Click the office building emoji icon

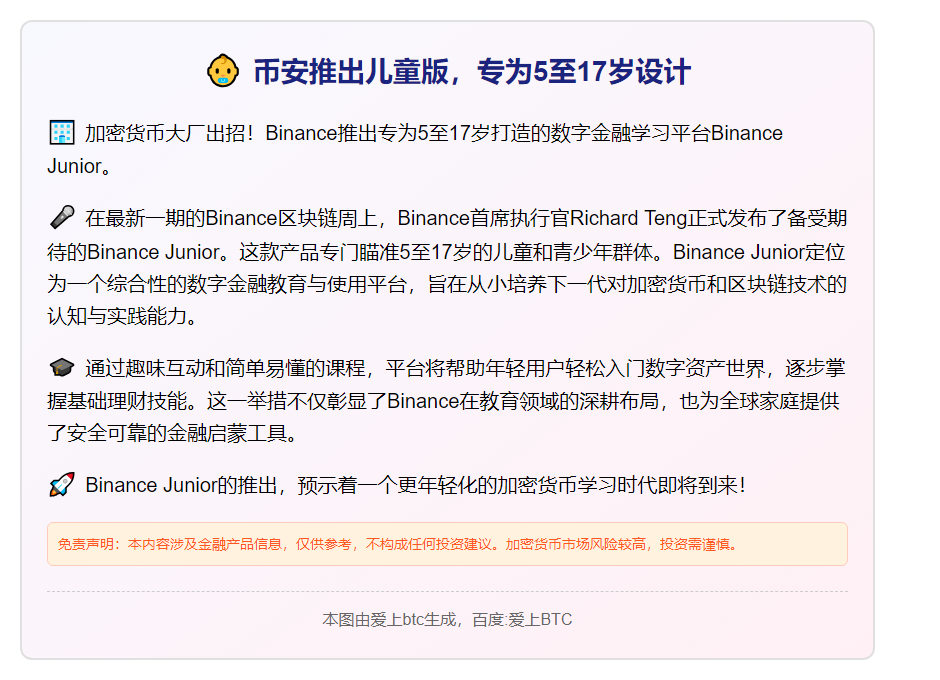click(x=62, y=133)
